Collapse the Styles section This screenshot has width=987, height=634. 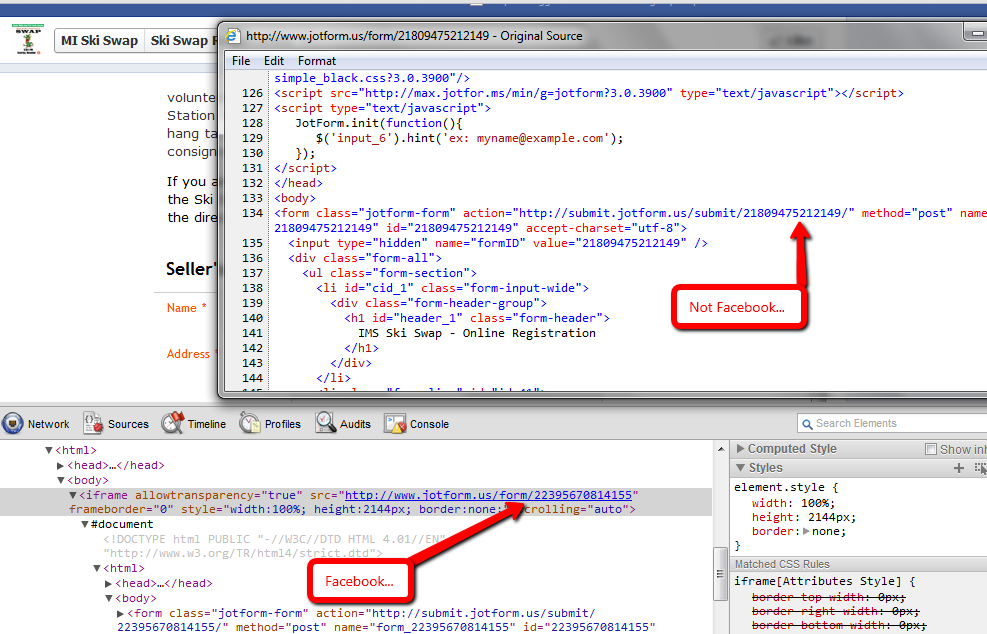(x=740, y=468)
